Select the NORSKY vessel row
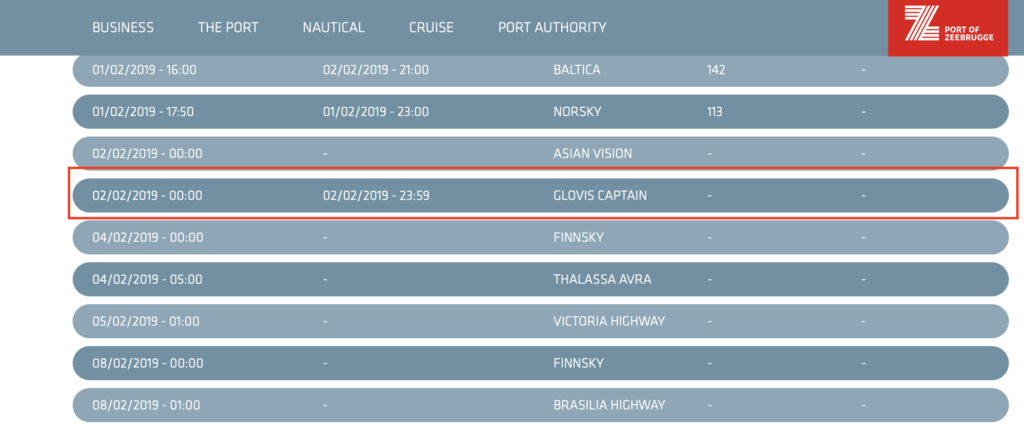Viewport: 1024px width, 428px height. 541,112
